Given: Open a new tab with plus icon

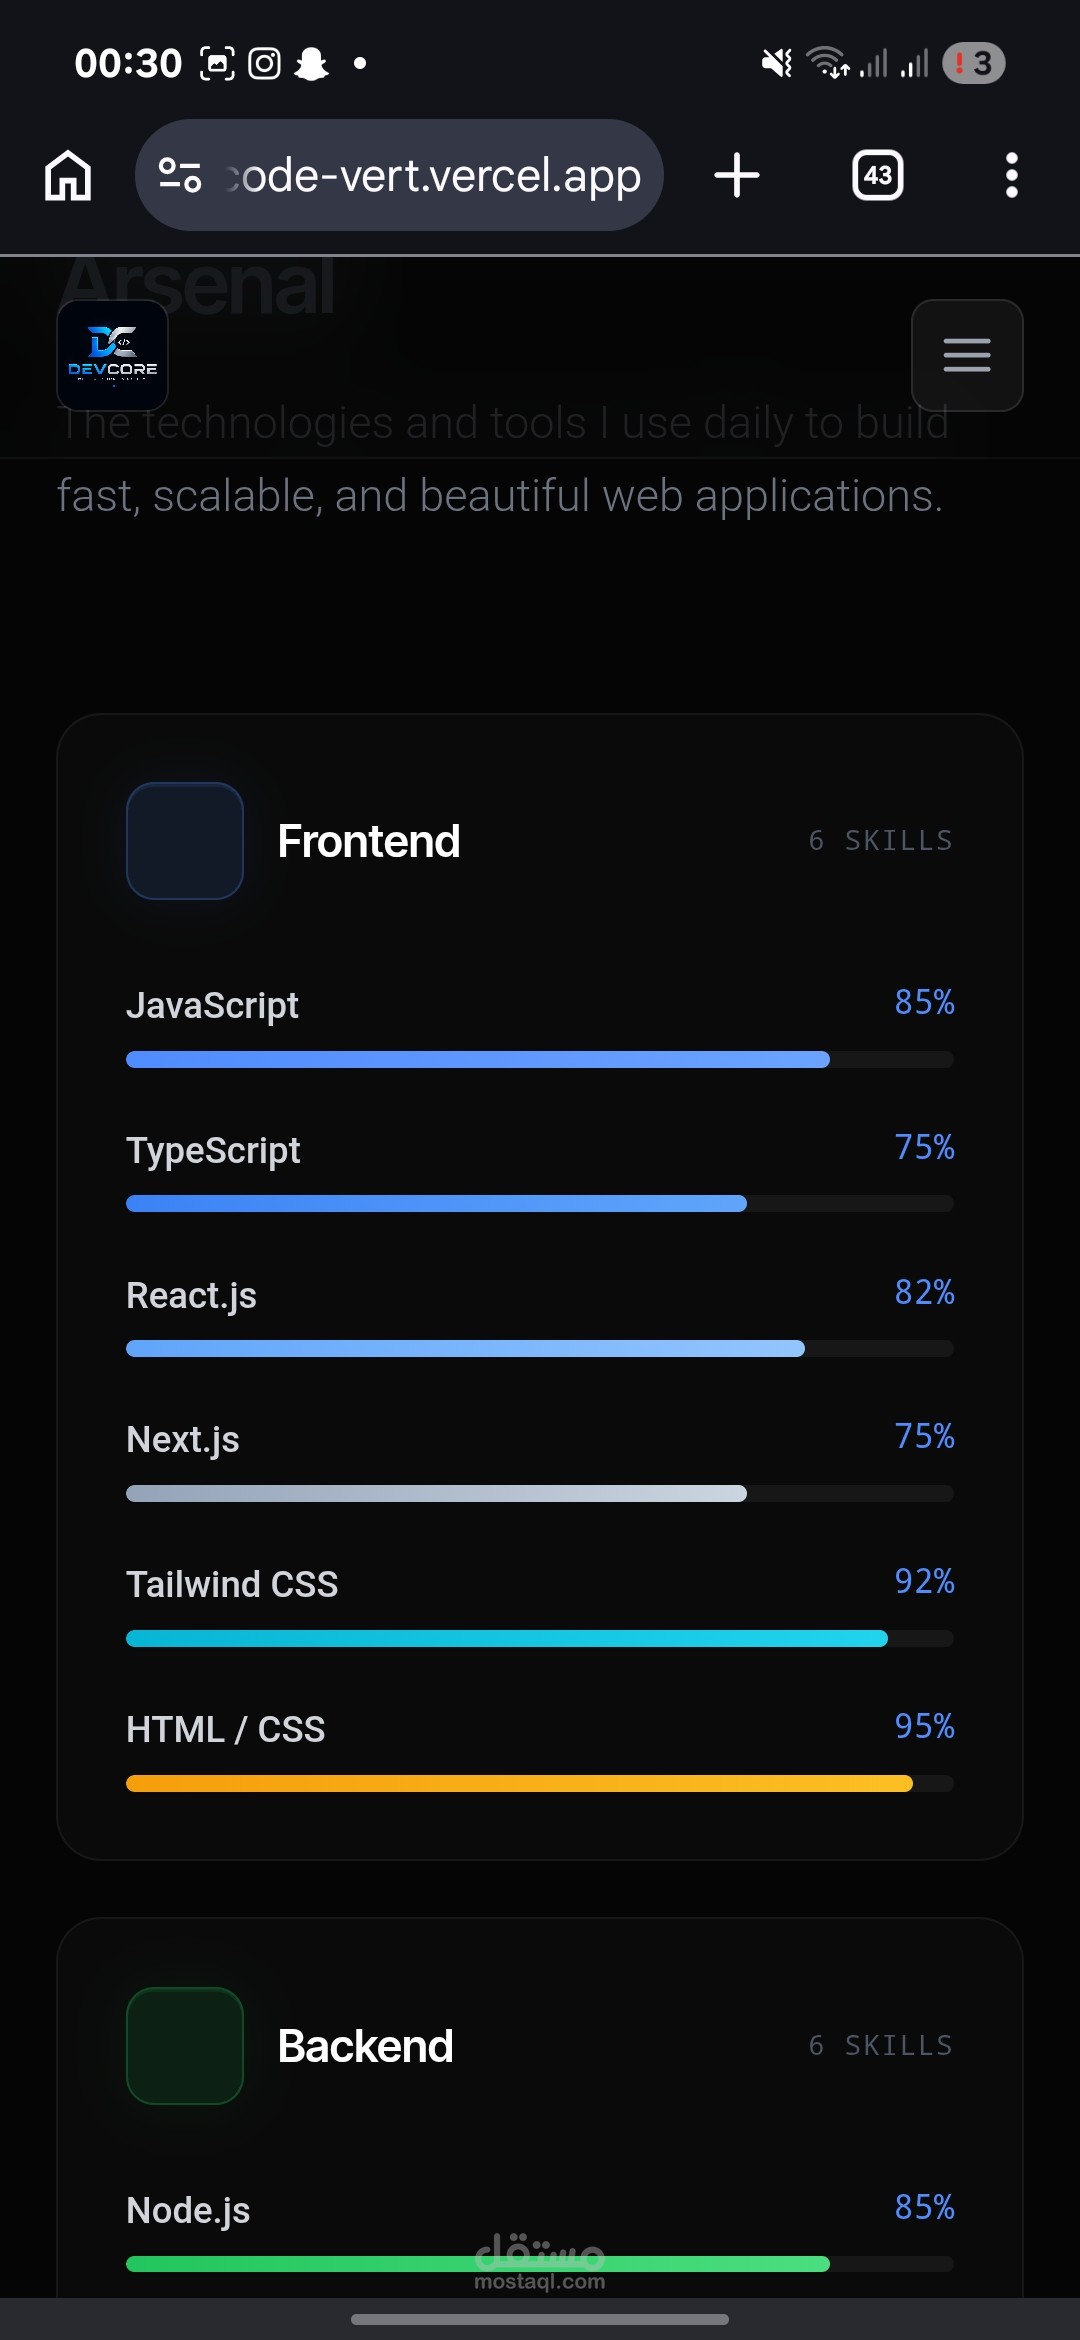Looking at the screenshot, I should coord(737,175).
